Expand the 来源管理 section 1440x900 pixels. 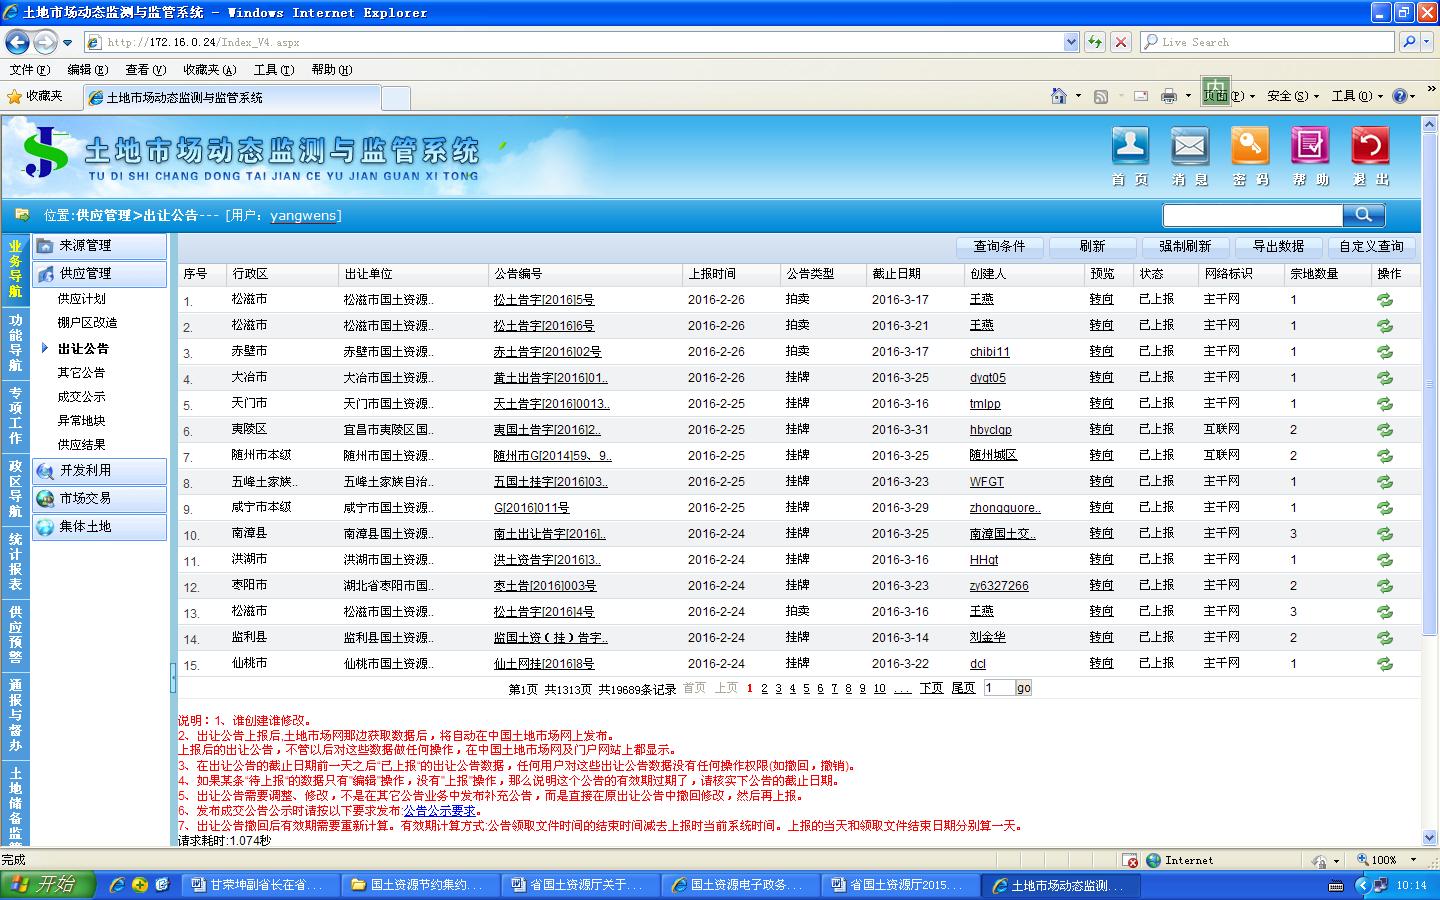pos(99,246)
